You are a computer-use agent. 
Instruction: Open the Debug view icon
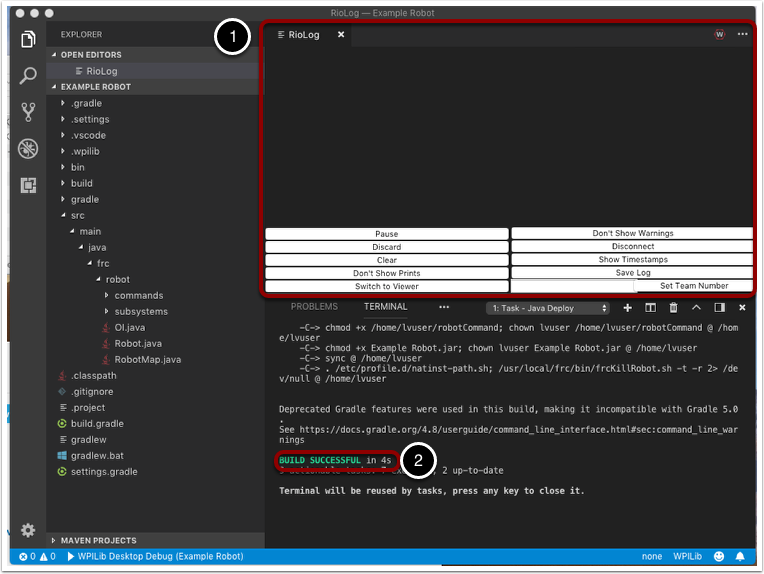[x=28, y=149]
